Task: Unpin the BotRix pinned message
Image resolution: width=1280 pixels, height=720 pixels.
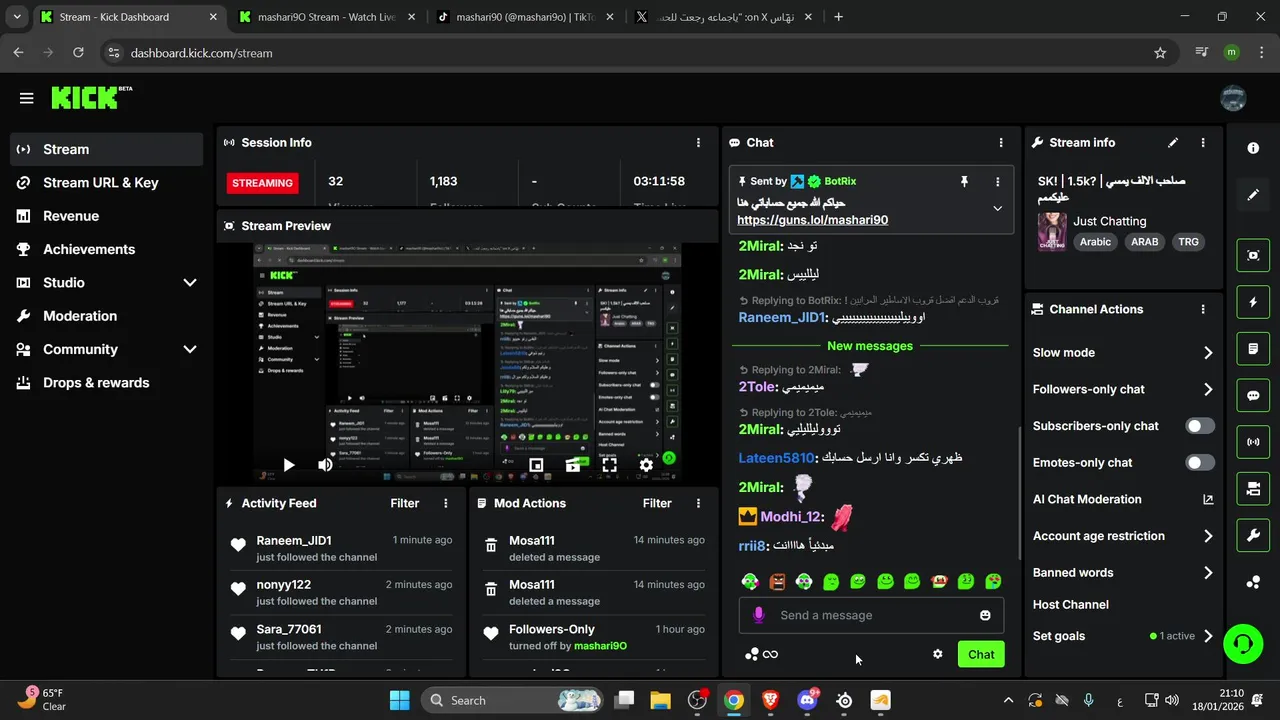Action: click(964, 181)
